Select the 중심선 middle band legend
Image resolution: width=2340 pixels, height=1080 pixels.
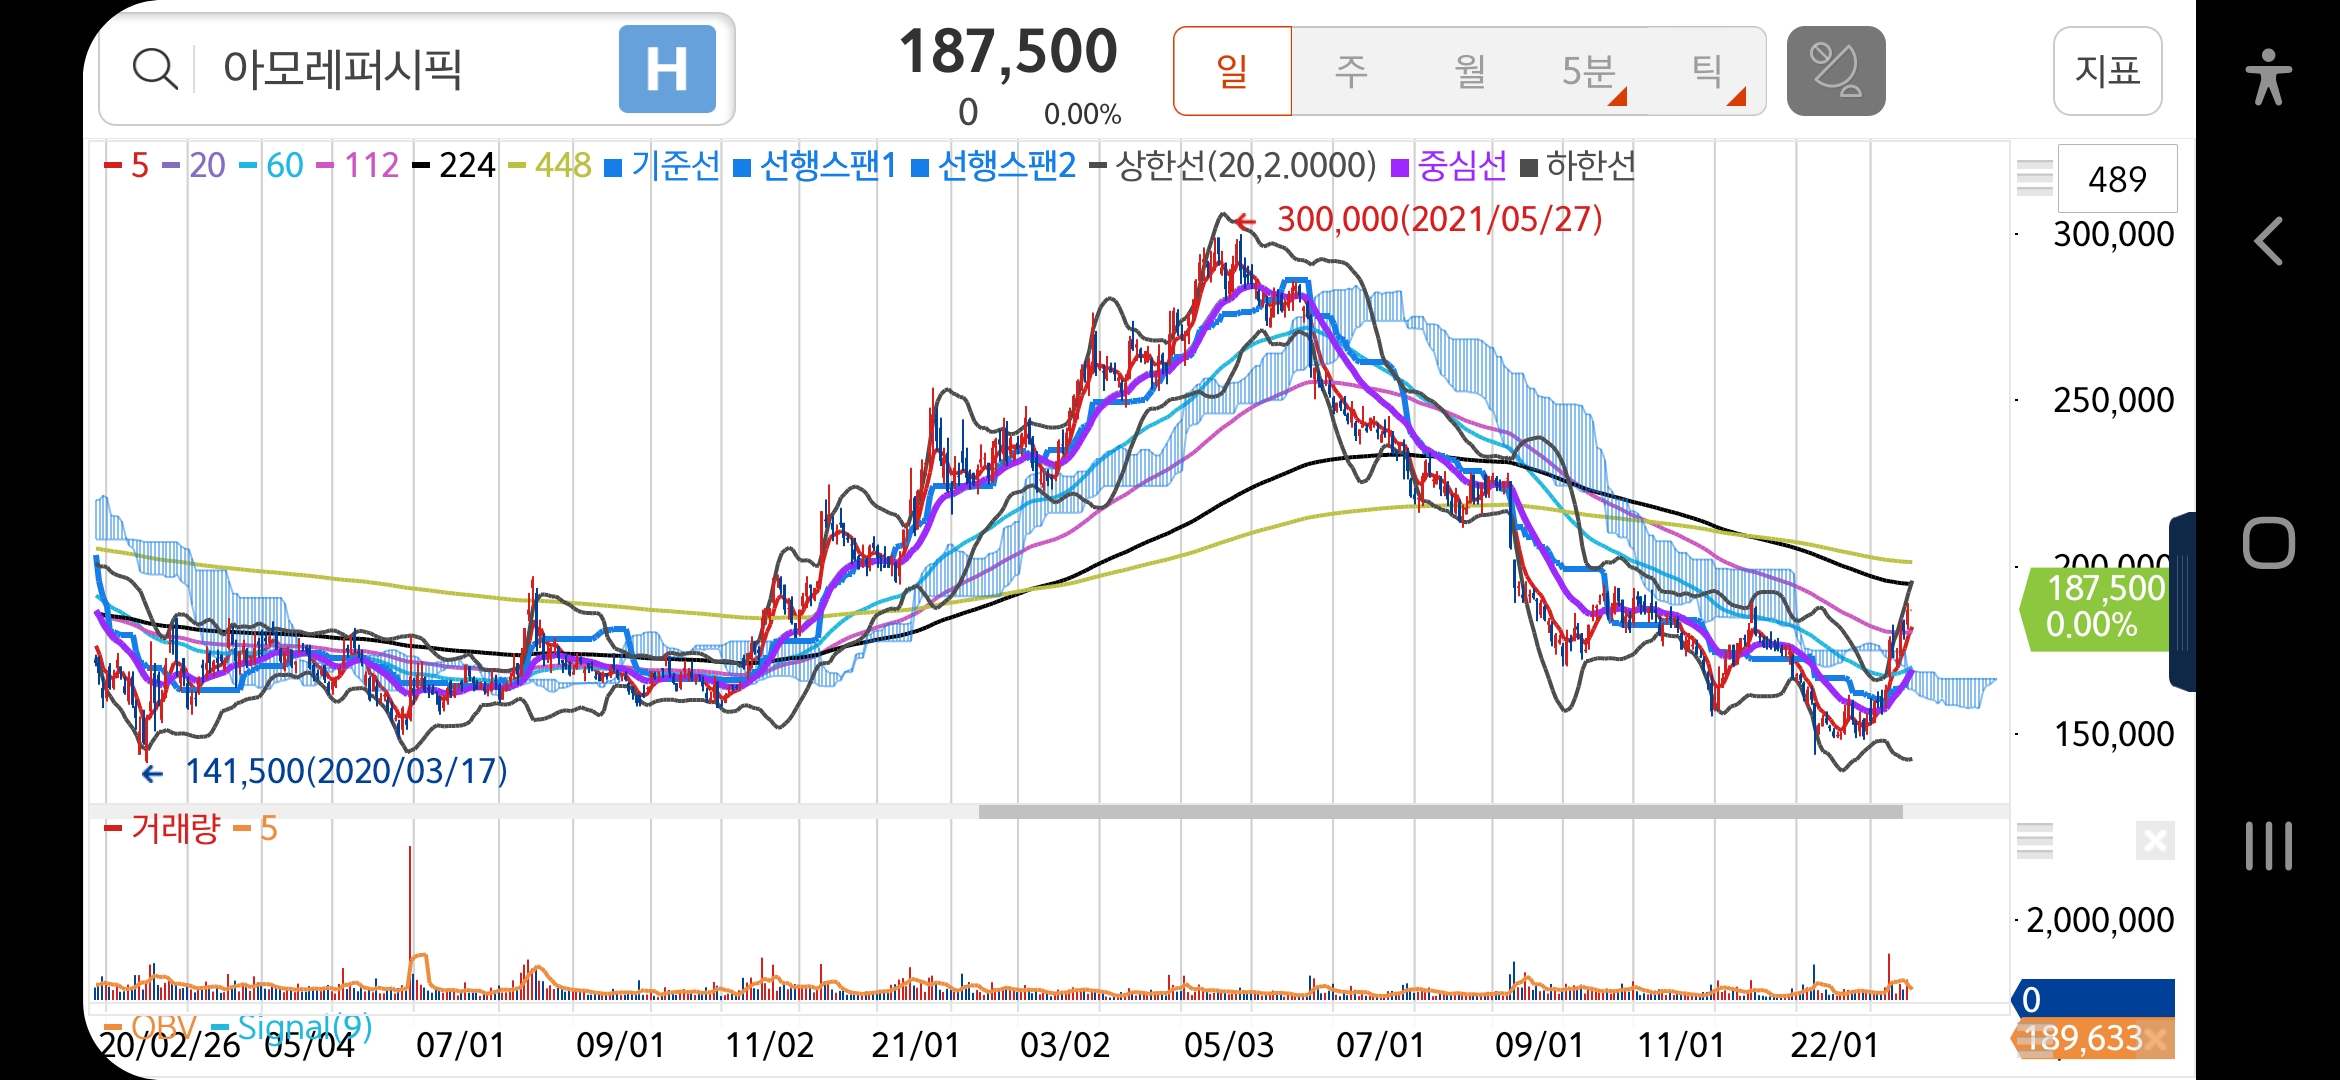point(1449,165)
